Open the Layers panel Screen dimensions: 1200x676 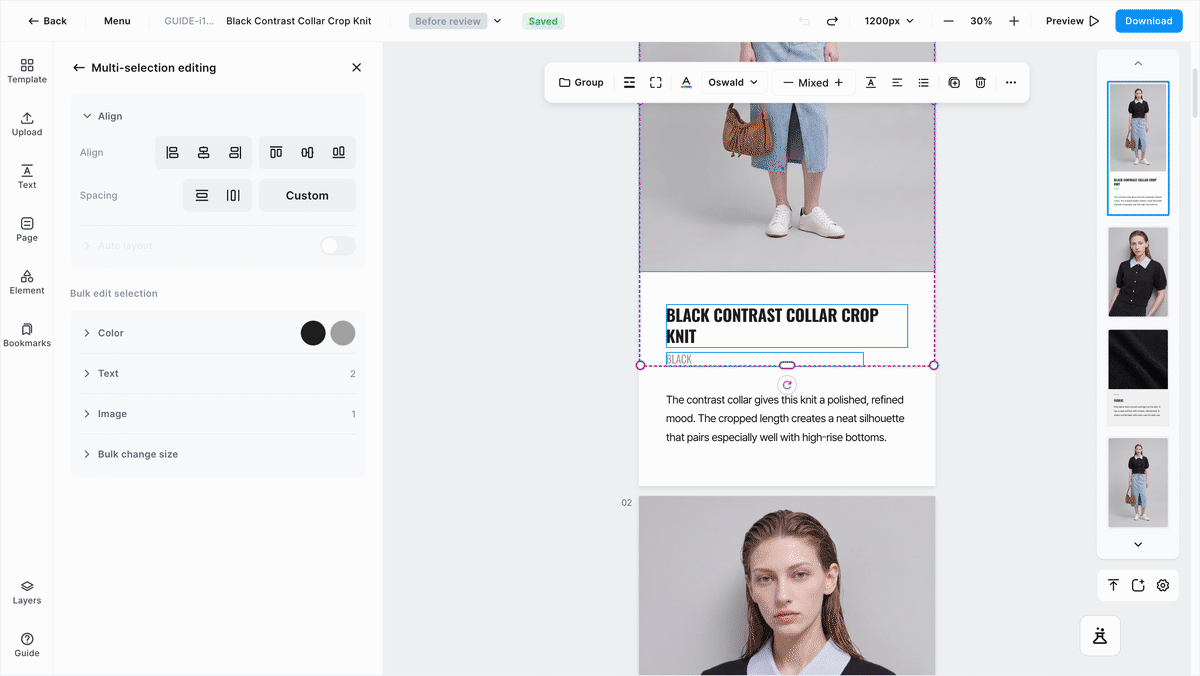pyautogui.click(x=27, y=593)
